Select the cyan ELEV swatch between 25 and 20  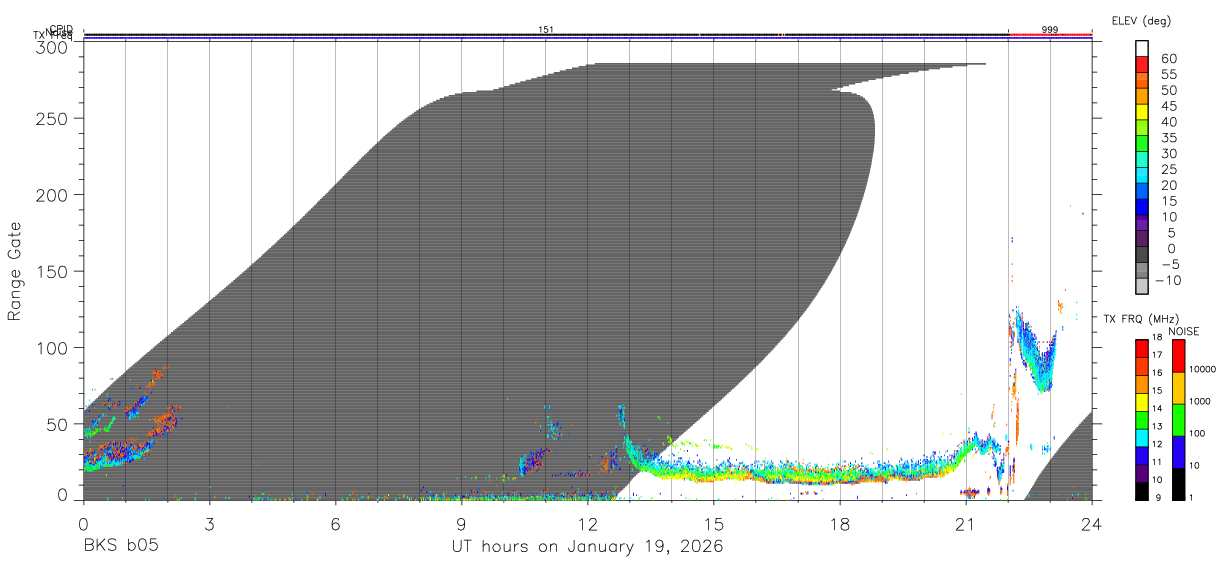(1141, 177)
